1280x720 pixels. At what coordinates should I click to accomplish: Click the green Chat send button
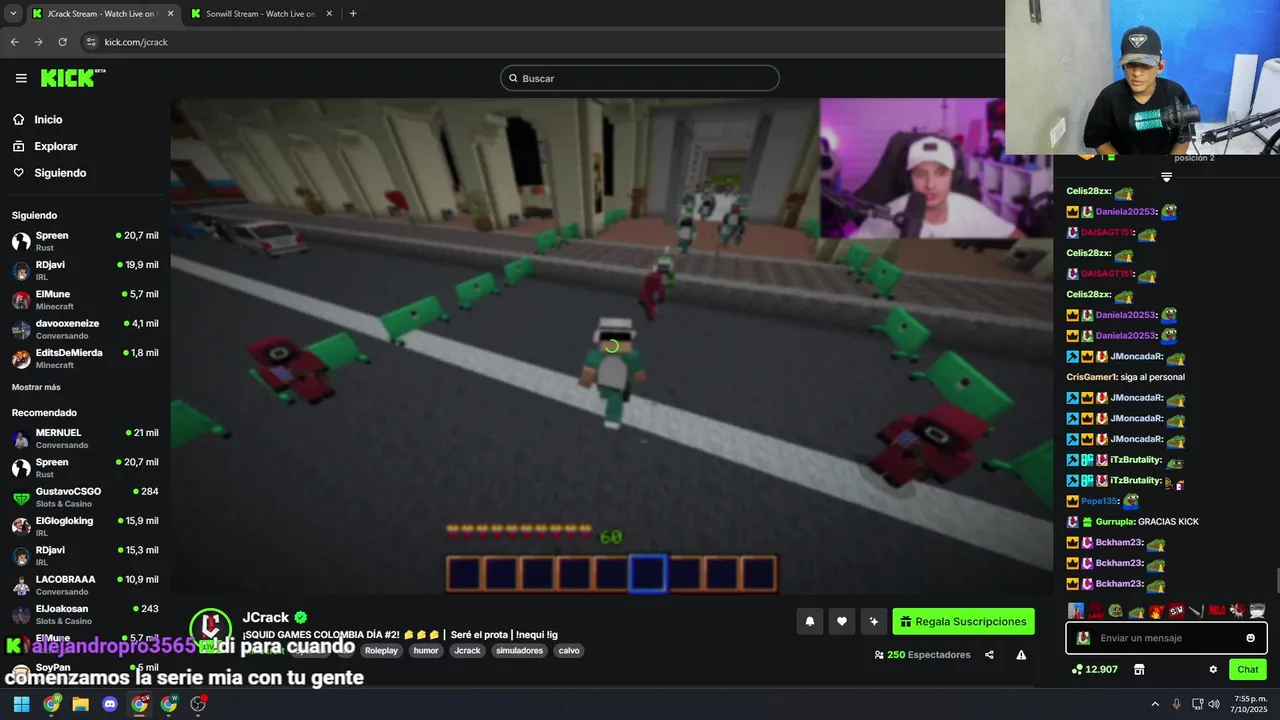pyautogui.click(x=1248, y=670)
